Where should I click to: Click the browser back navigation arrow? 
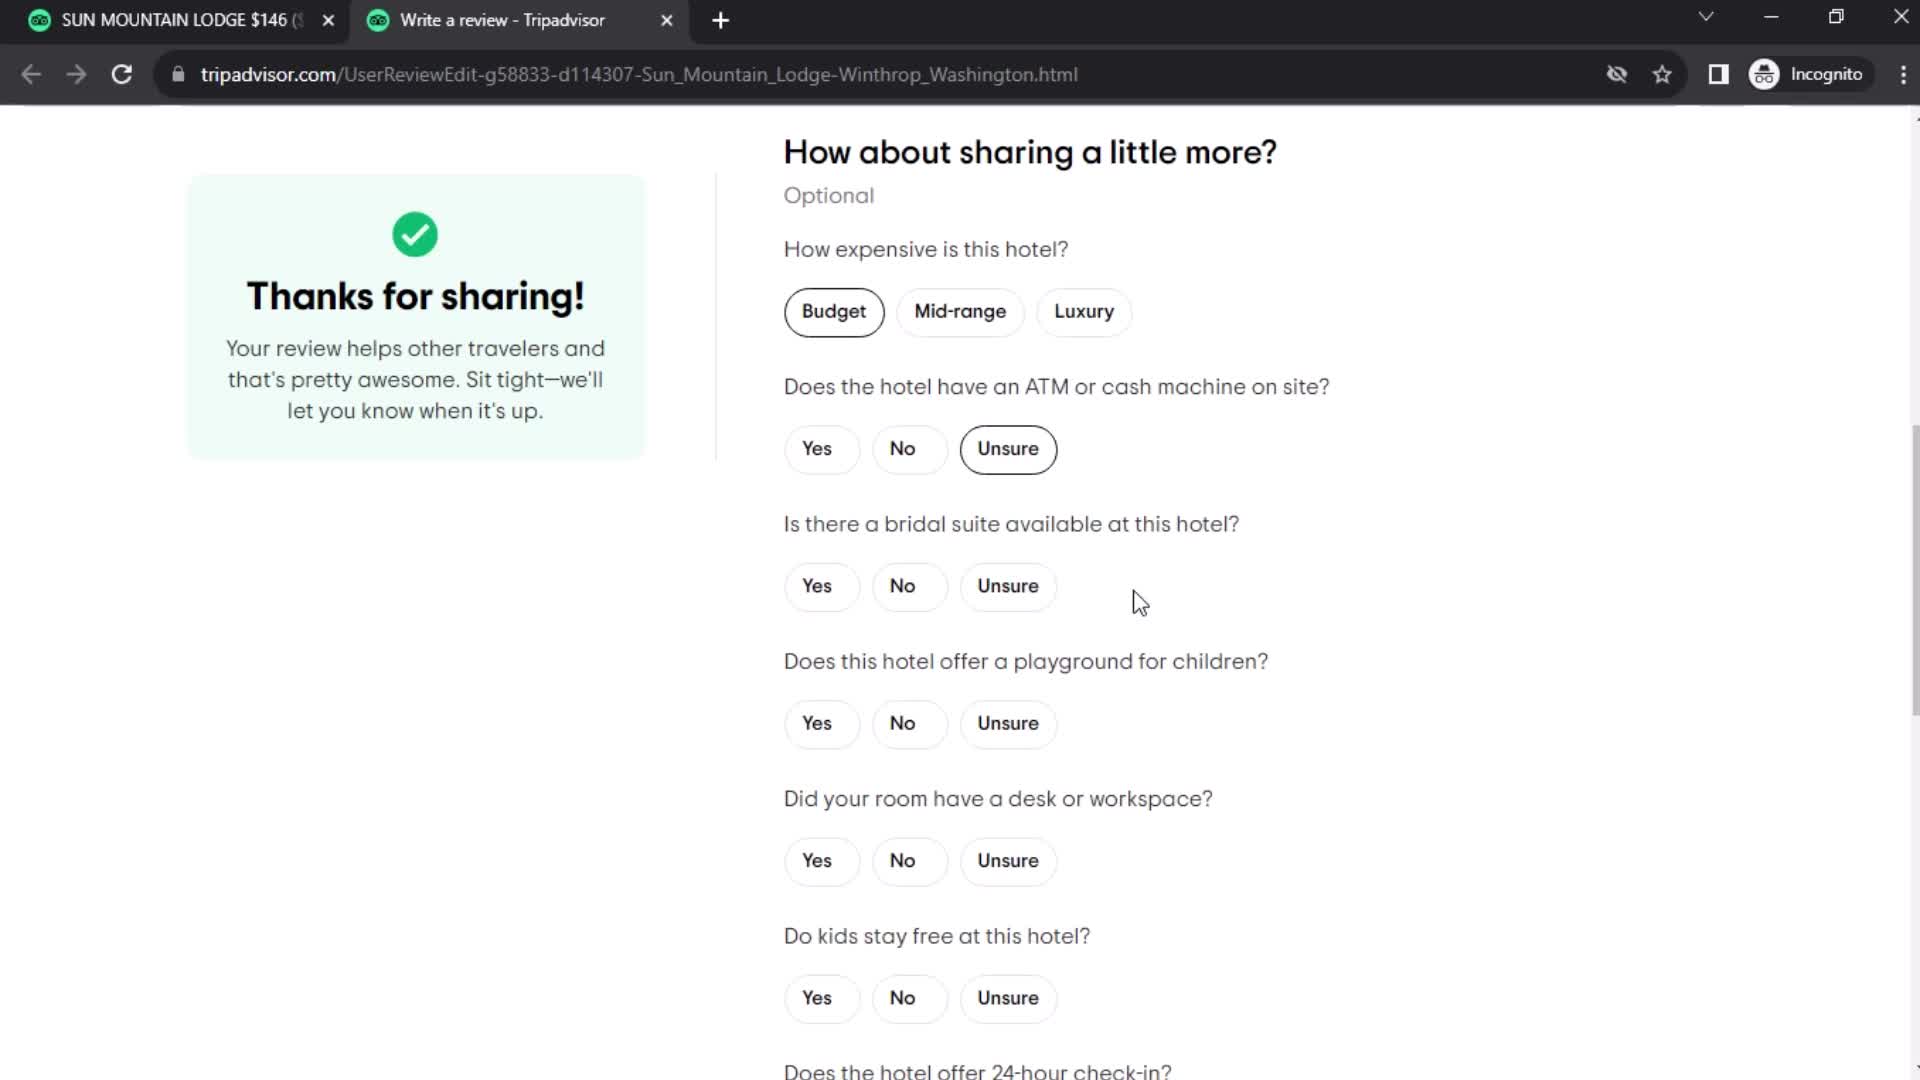click(x=32, y=74)
